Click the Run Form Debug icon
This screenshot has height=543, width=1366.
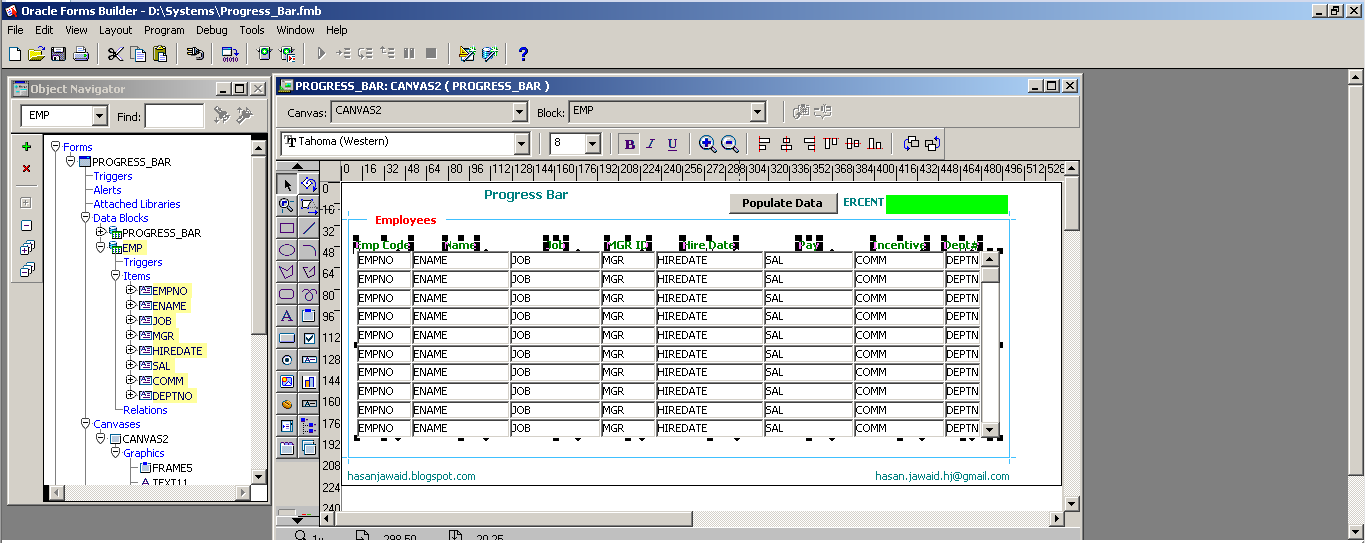[x=288, y=54]
